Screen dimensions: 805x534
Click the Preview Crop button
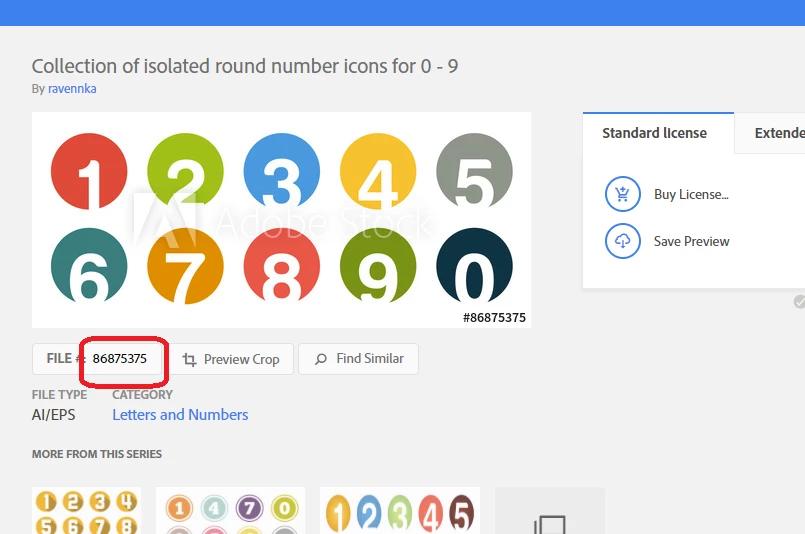232,359
